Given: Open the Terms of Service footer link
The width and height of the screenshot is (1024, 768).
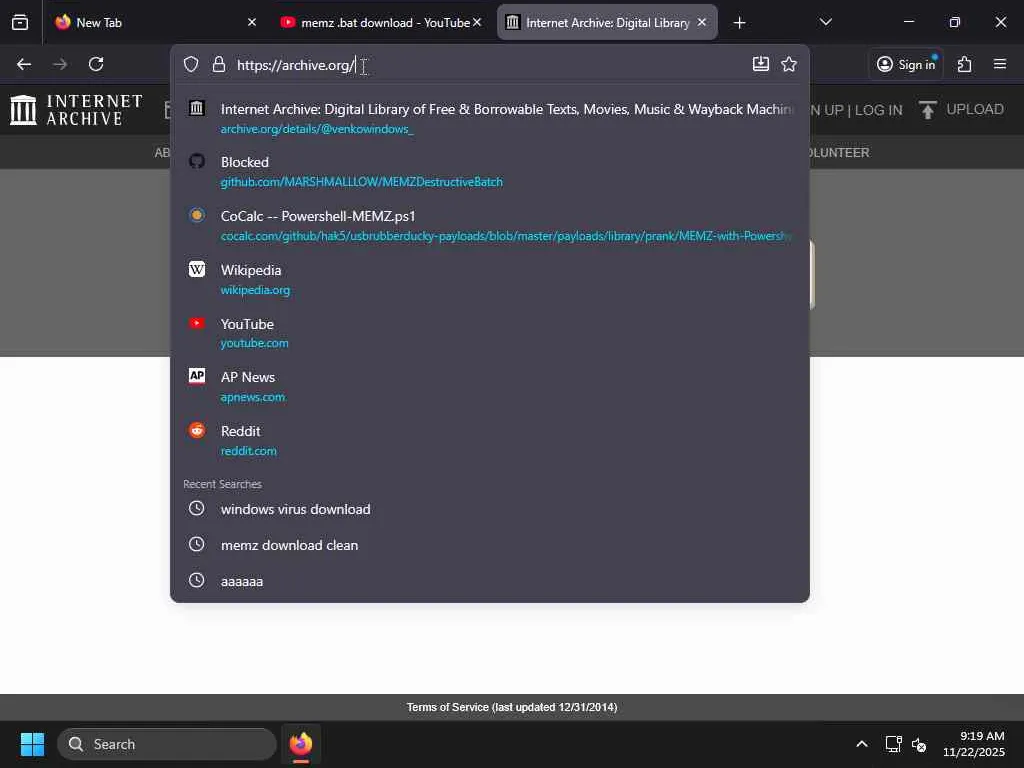Looking at the screenshot, I should (512, 707).
